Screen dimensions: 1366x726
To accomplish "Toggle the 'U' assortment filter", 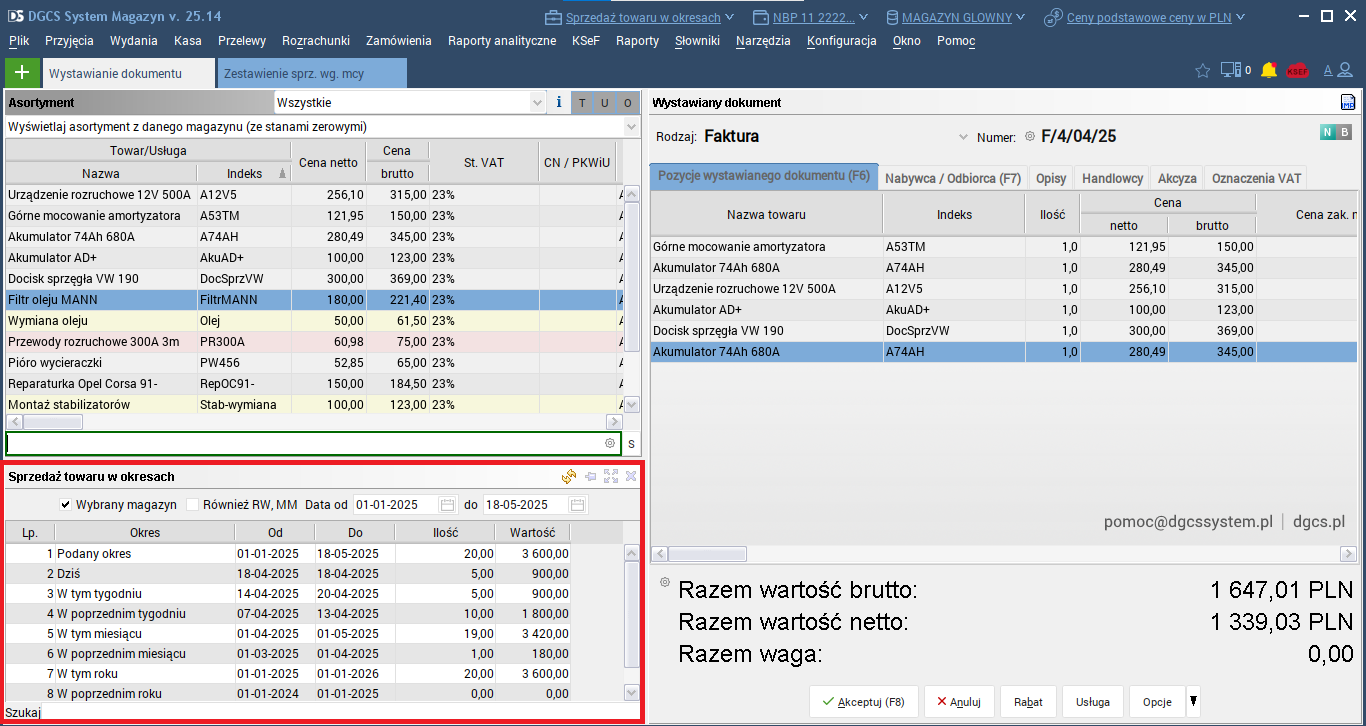I will click(x=605, y=102).
